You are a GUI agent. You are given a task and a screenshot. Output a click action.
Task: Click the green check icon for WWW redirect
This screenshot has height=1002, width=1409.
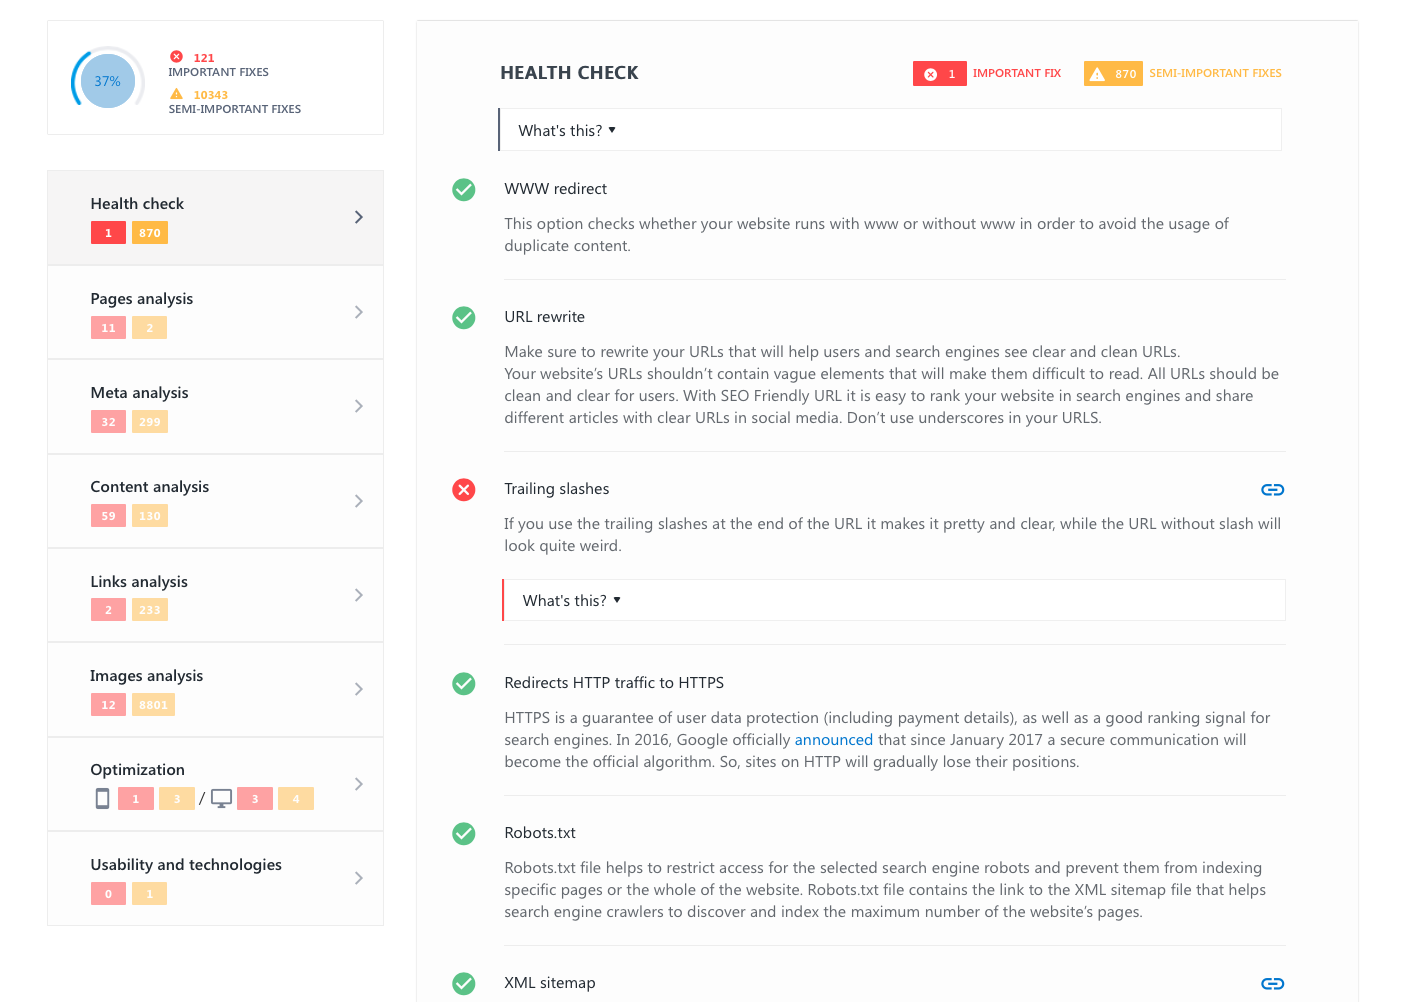pos(464,189)
